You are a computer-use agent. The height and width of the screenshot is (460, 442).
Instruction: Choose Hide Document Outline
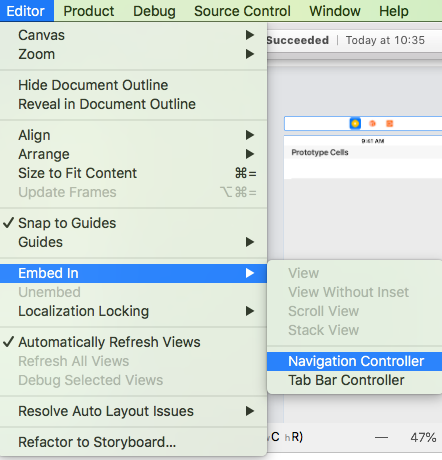pos(133,85)
